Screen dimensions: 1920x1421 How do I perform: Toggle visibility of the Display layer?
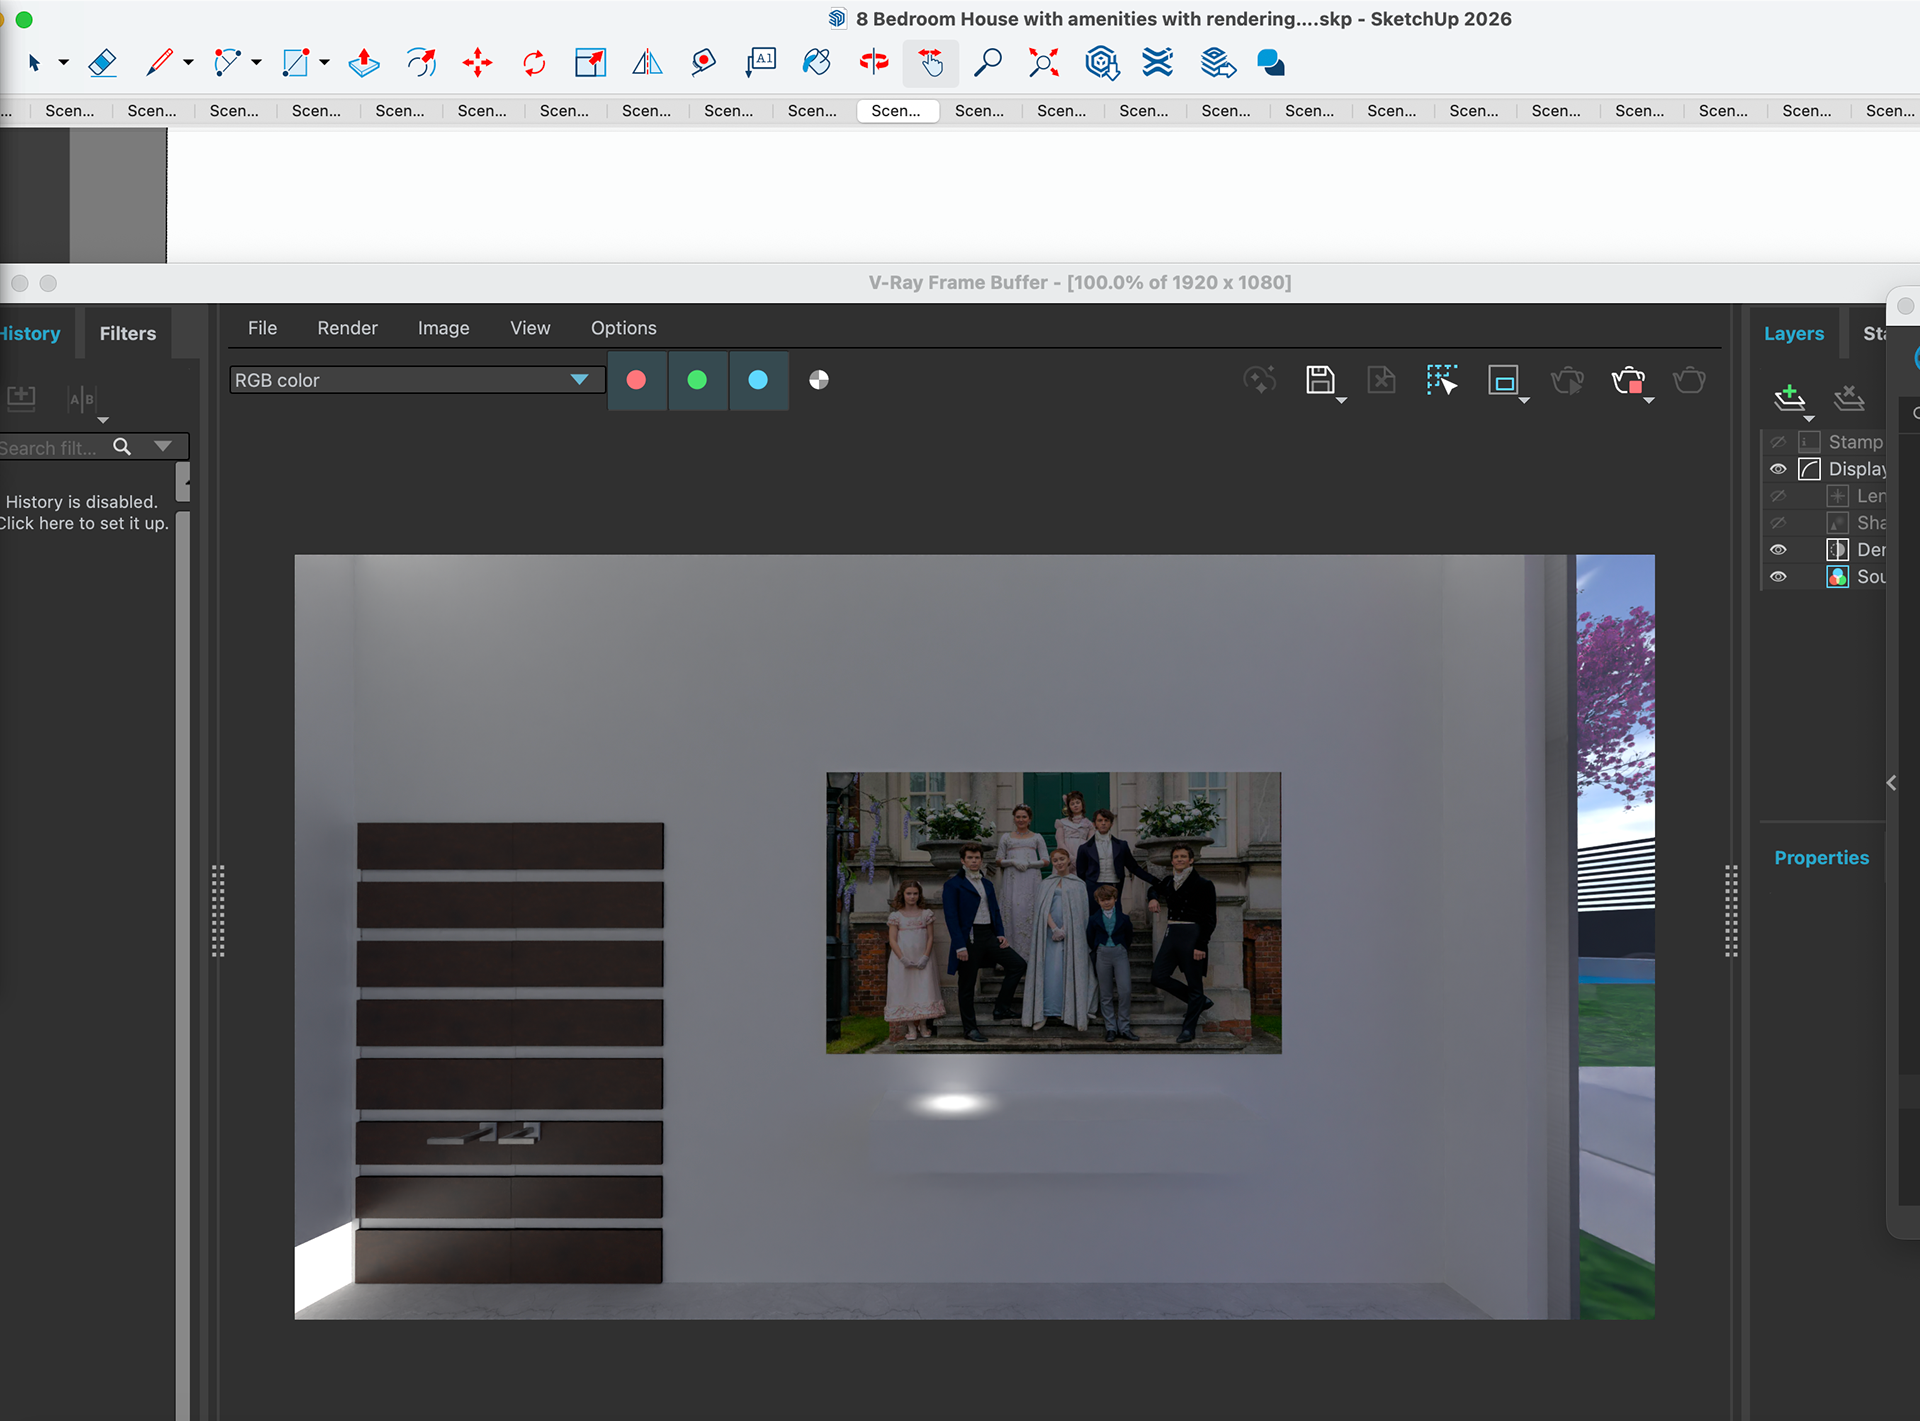(1778, 469)
